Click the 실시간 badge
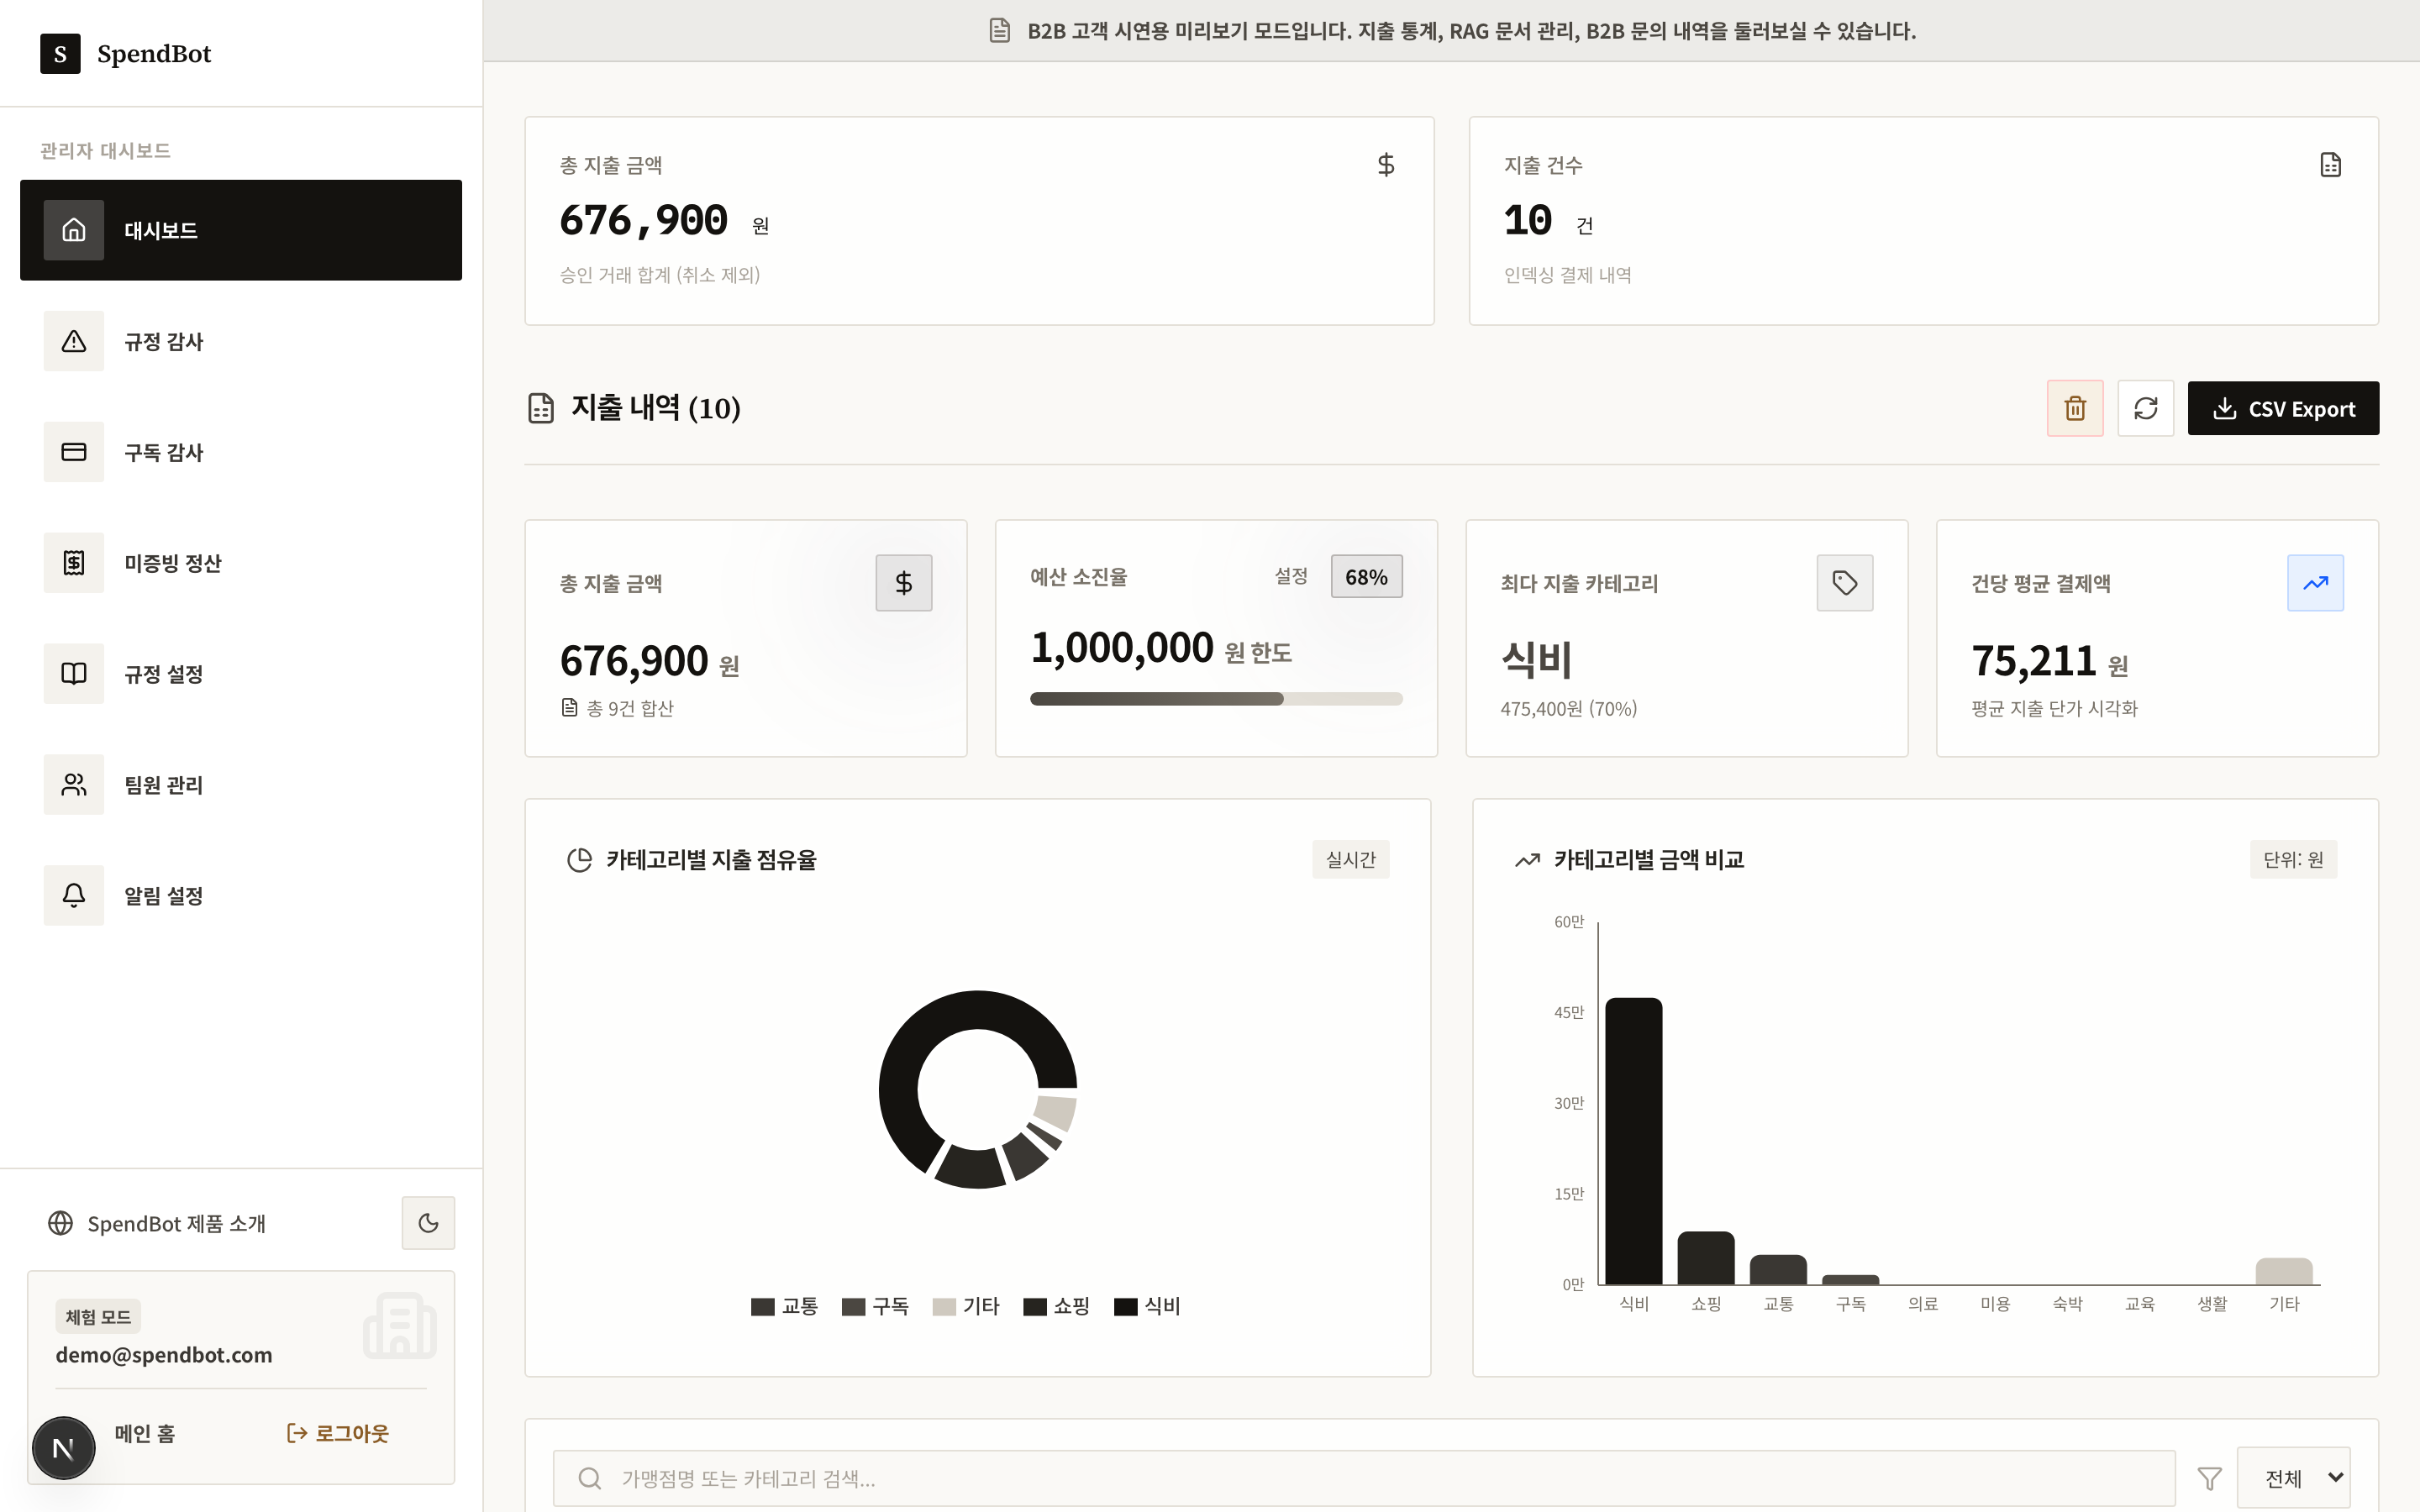This screenshot has width=2420, height=1512. (1351, 859)
